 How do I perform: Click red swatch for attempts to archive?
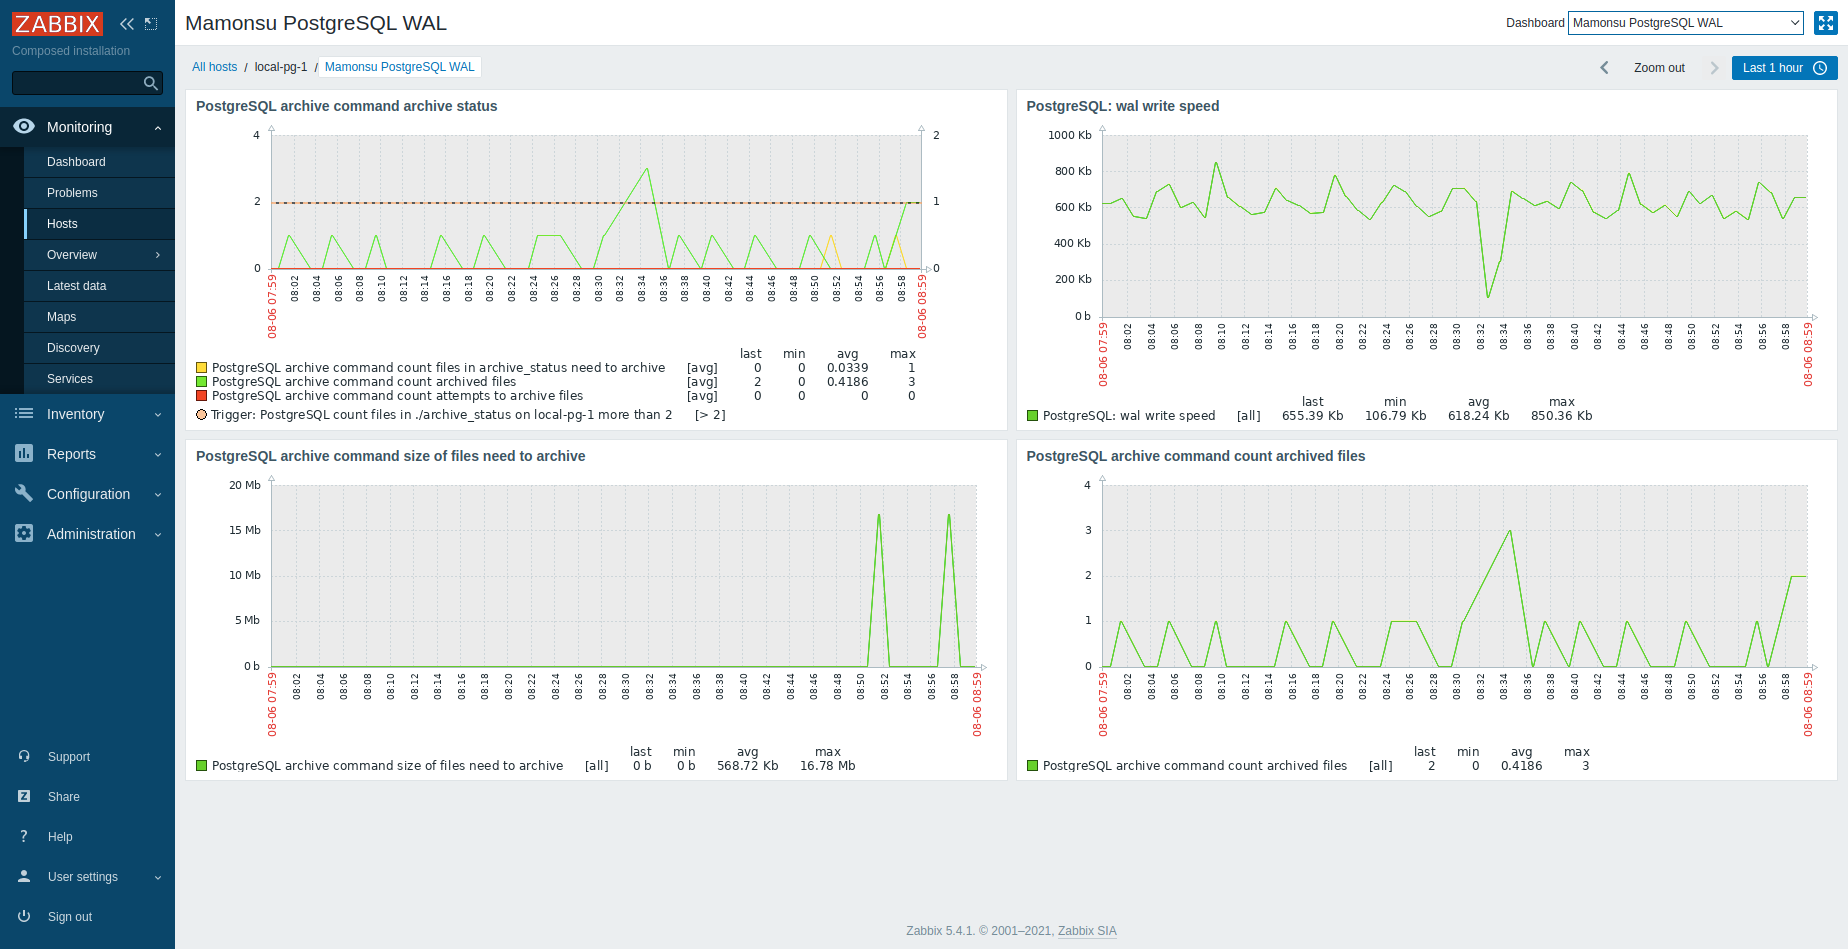pos(202,396)
